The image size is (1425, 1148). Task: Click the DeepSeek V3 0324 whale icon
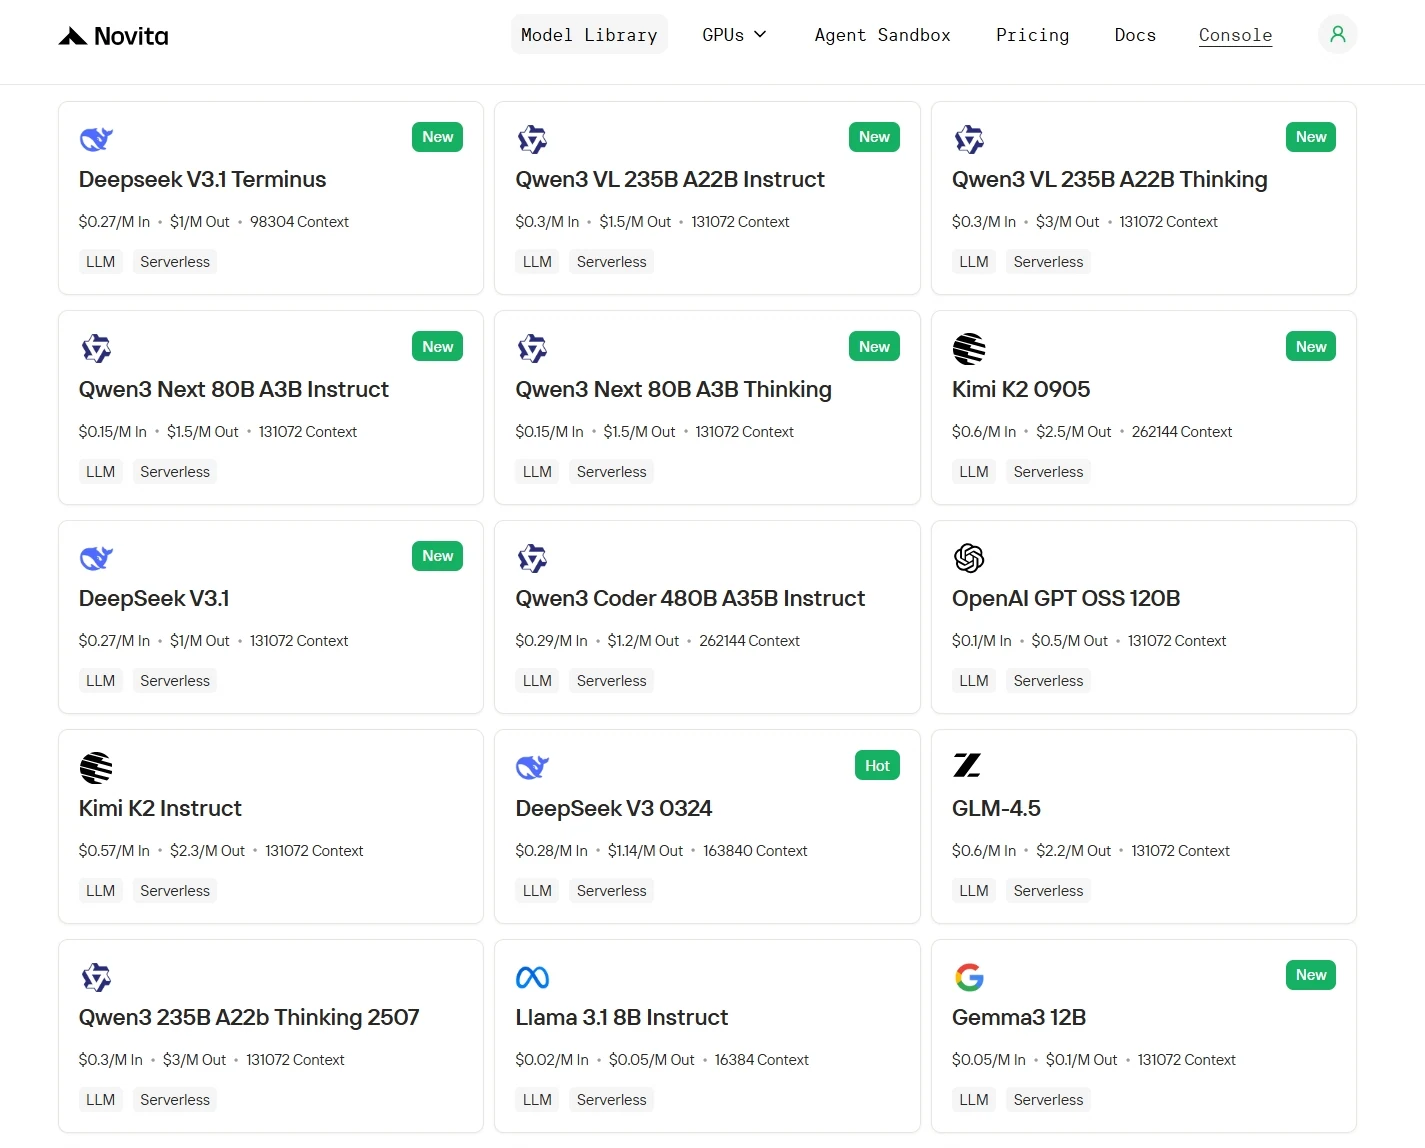click(532, 768)
